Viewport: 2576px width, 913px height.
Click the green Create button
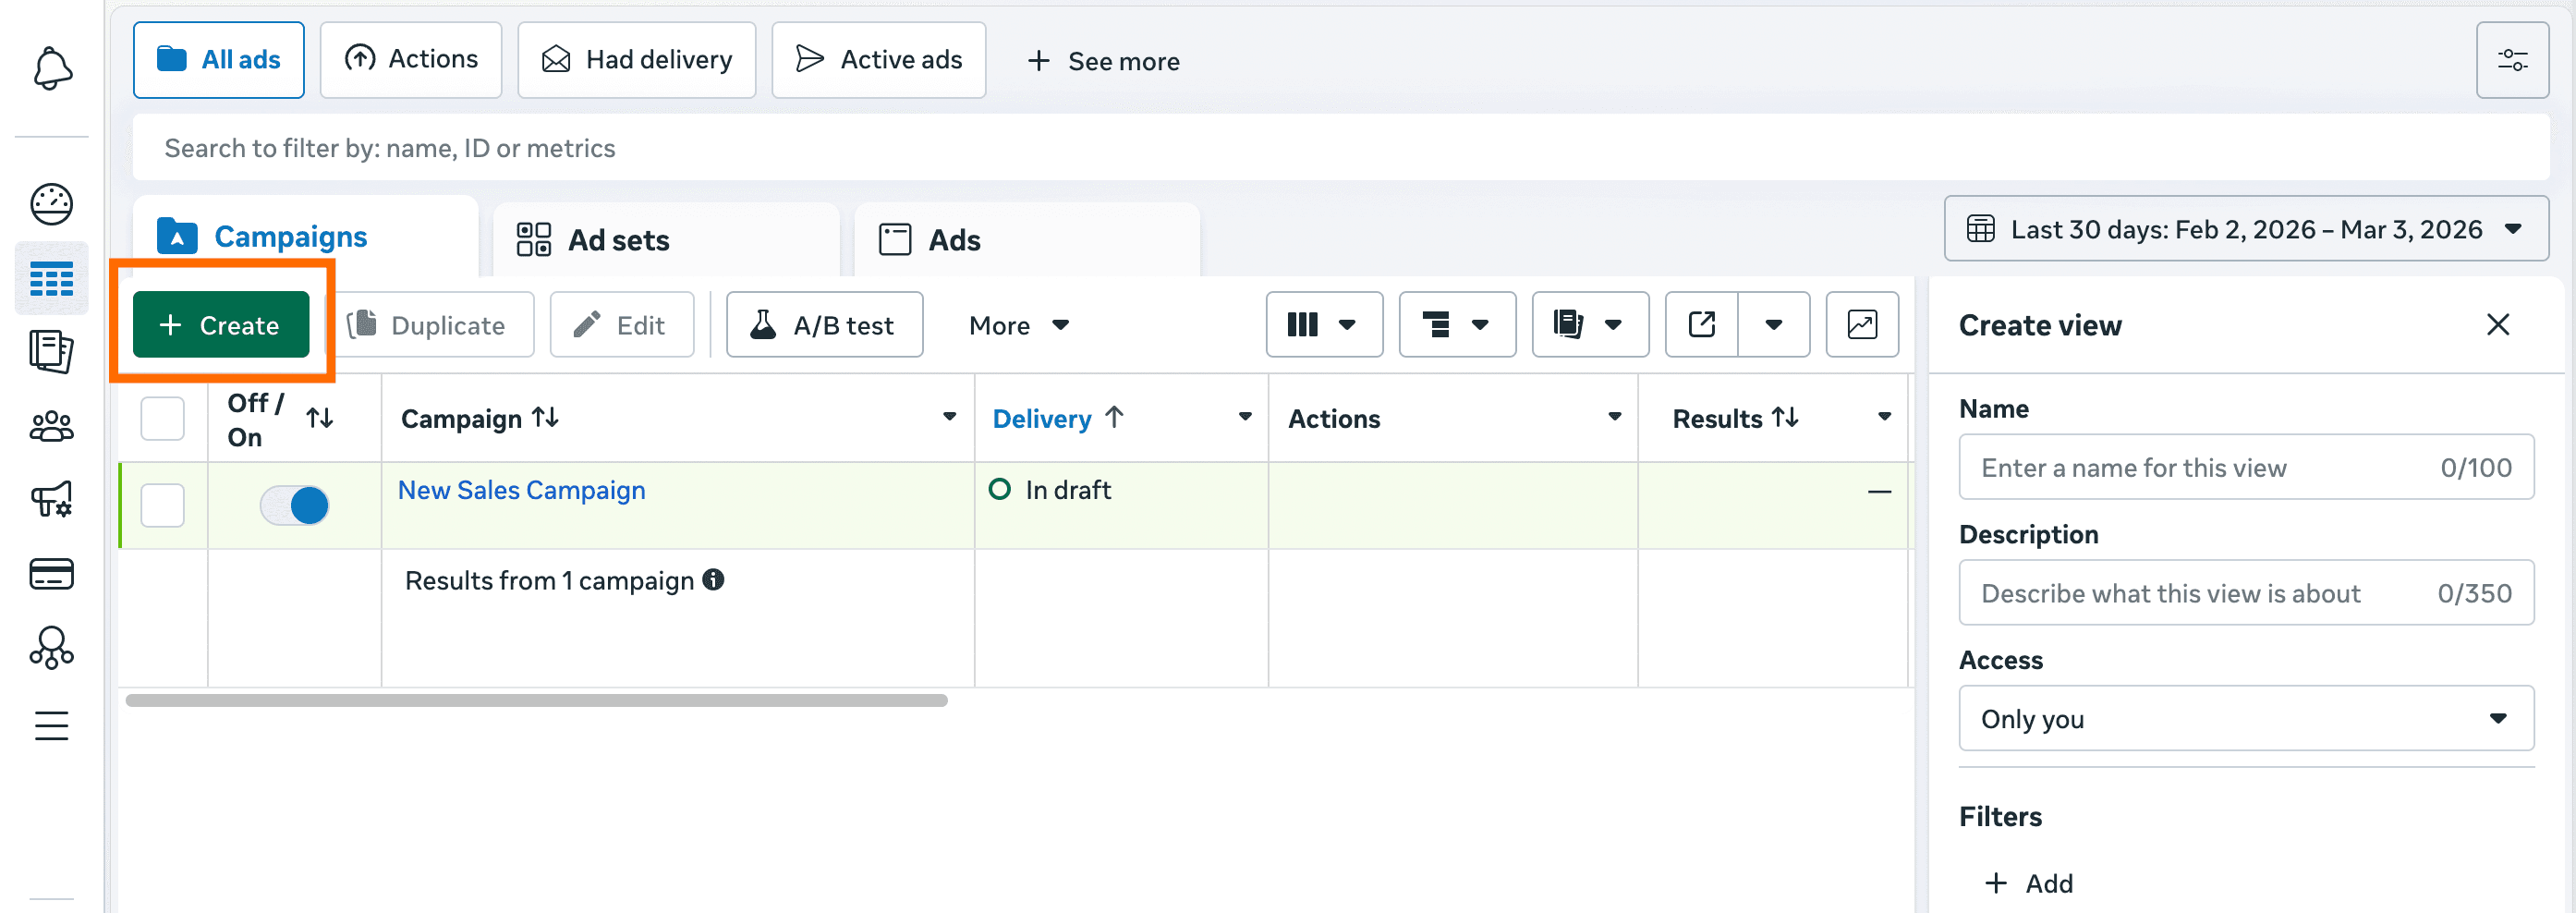tap(221, 325)
